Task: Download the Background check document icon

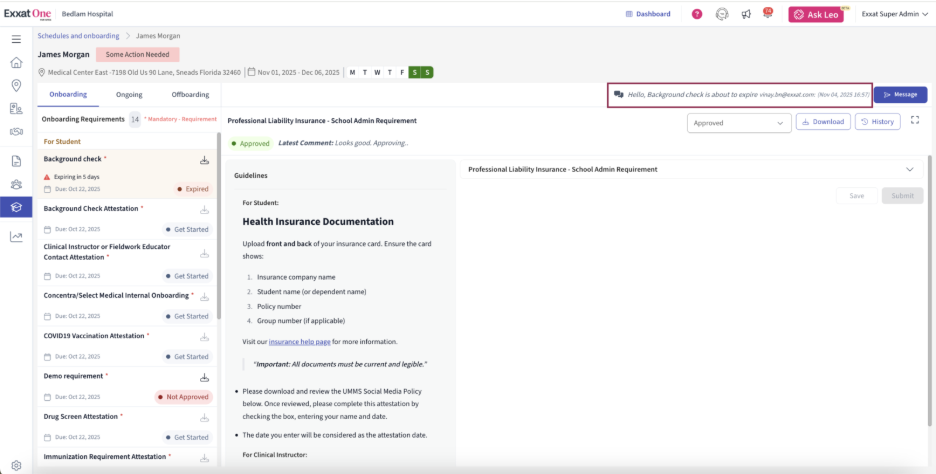Action: (x=205, y=160)
